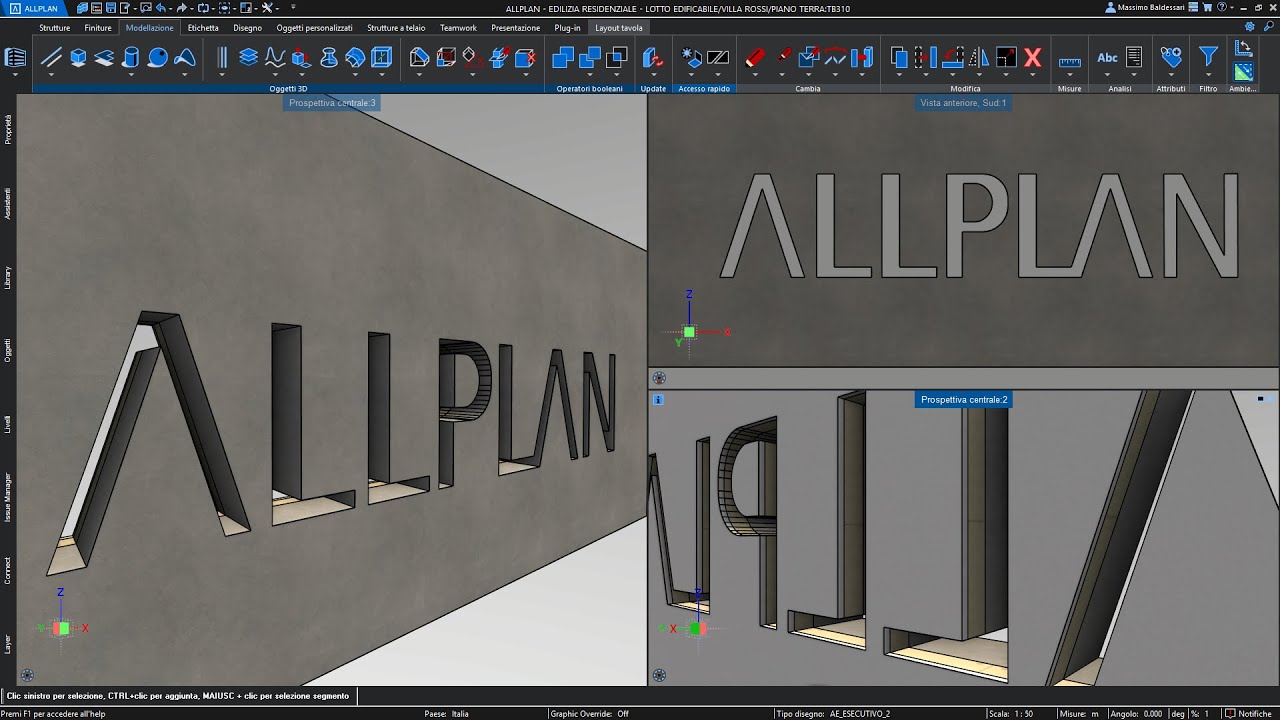This screenshot has width=1280, height=720.
Task: Click the spline curve 3D tool
Action: [x=275, y=58]
